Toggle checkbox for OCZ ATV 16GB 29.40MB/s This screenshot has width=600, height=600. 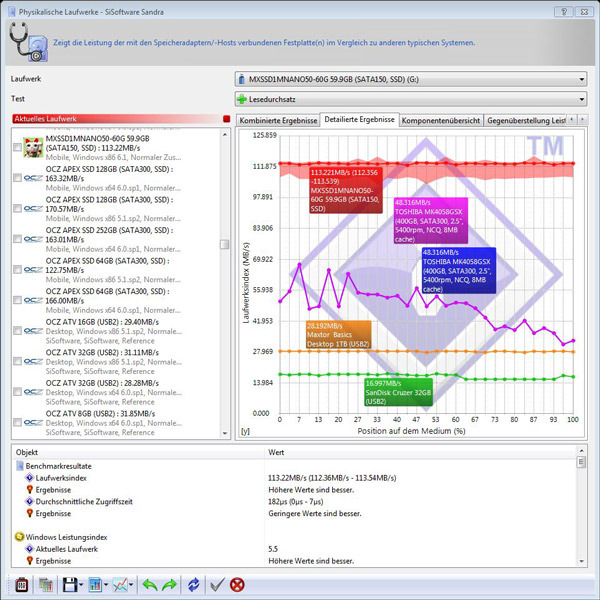pyautogui.click(x=17, y=331)
